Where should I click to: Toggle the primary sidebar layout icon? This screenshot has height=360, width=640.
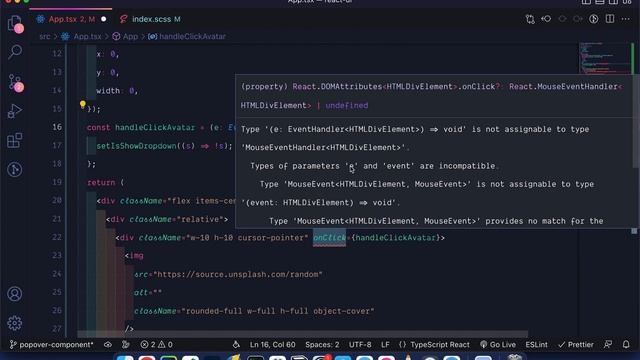point(586,2)
